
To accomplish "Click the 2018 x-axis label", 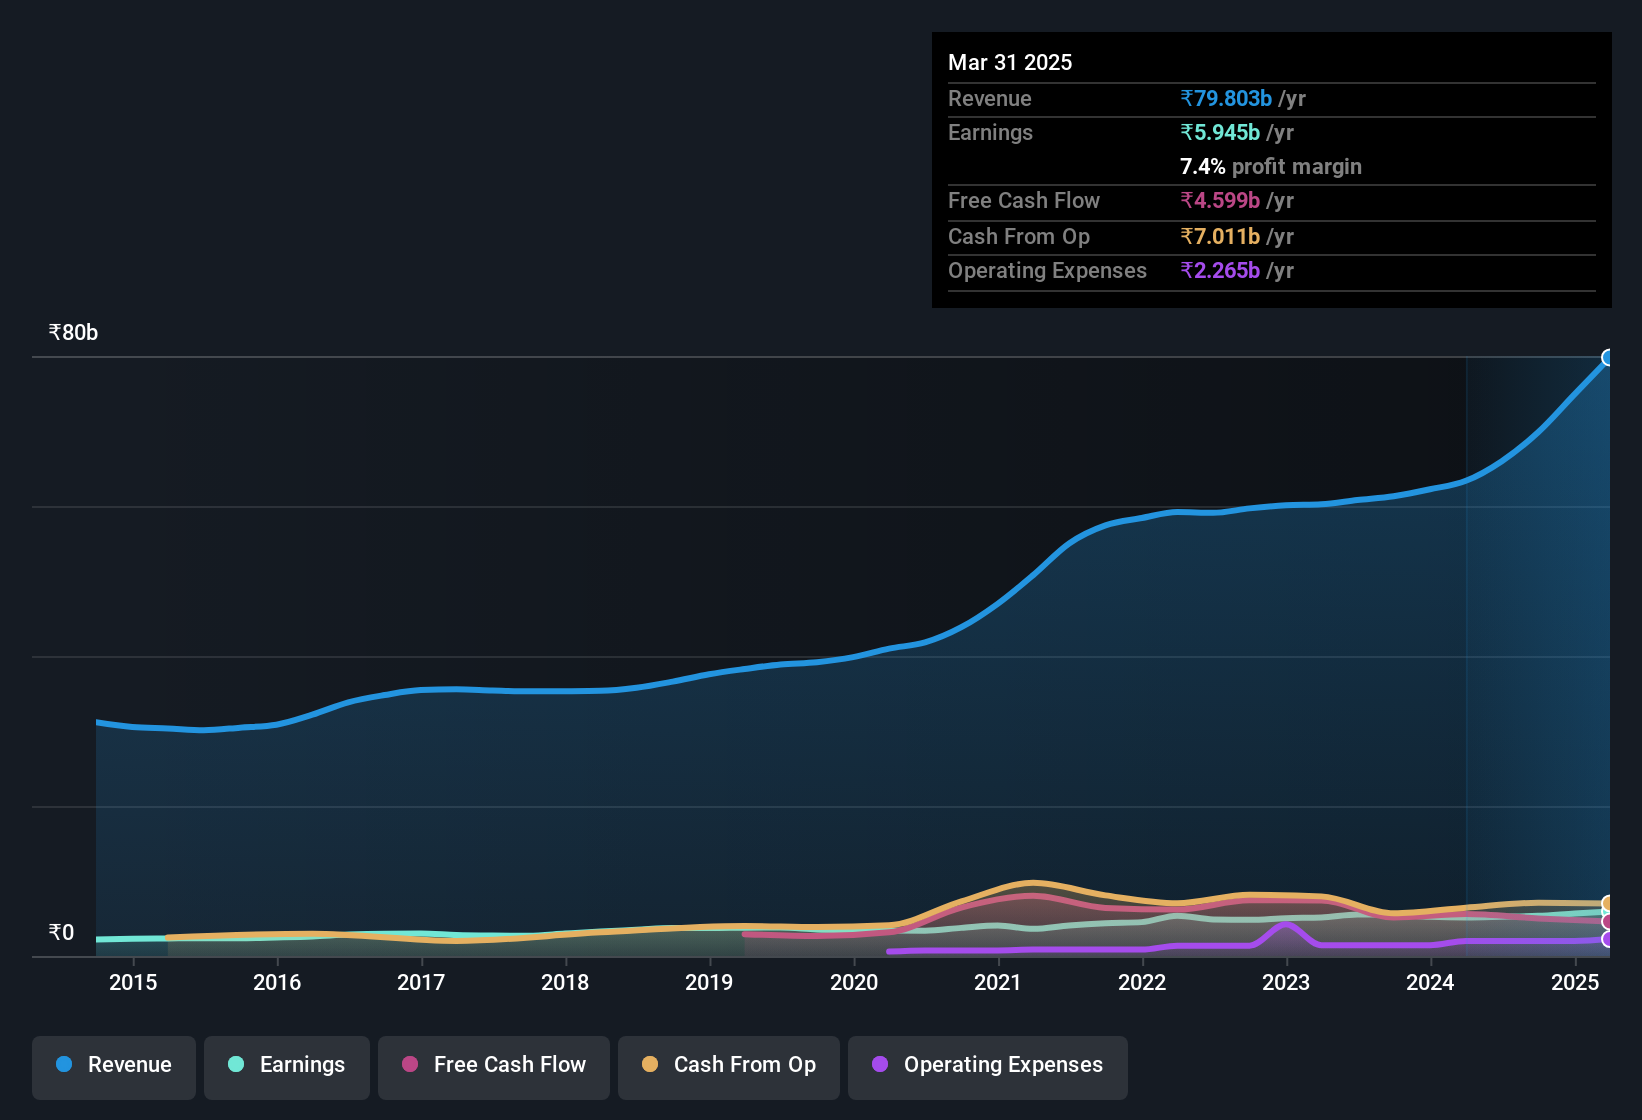I will pos(565,983).
